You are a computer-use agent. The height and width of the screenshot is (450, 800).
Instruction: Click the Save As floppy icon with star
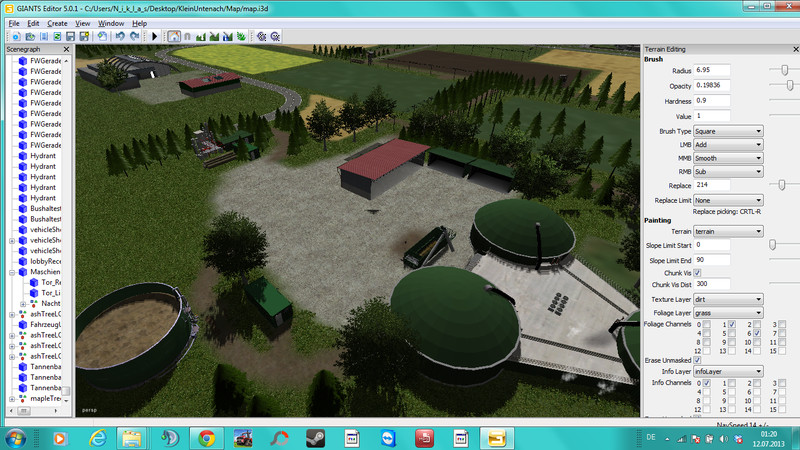click(84, 36)
